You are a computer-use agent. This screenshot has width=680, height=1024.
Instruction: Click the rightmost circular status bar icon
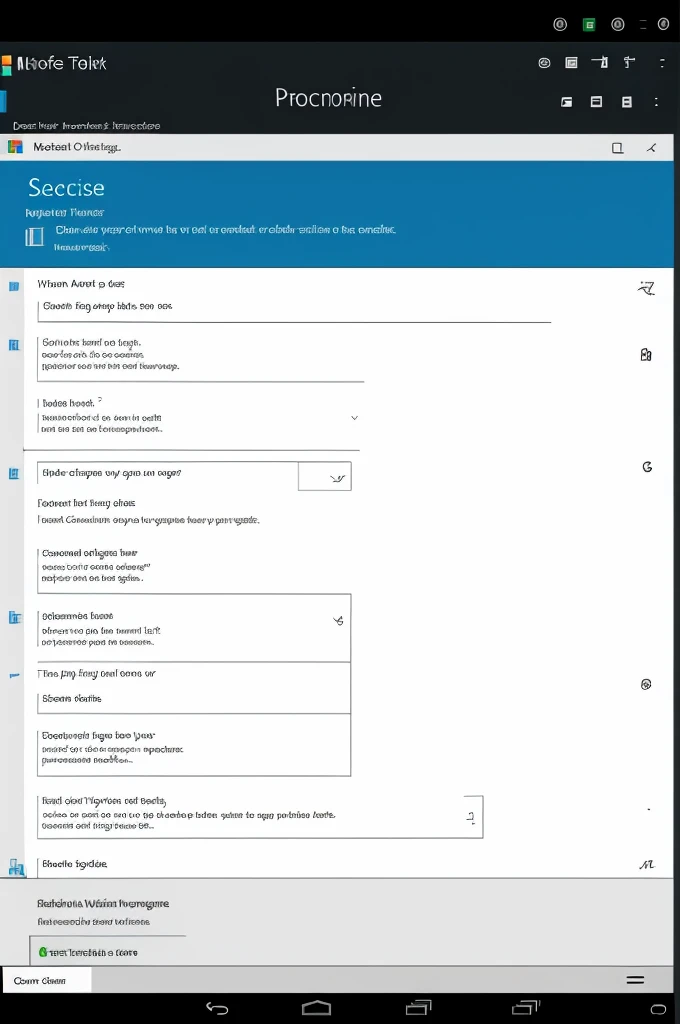[x=663, y=24]
